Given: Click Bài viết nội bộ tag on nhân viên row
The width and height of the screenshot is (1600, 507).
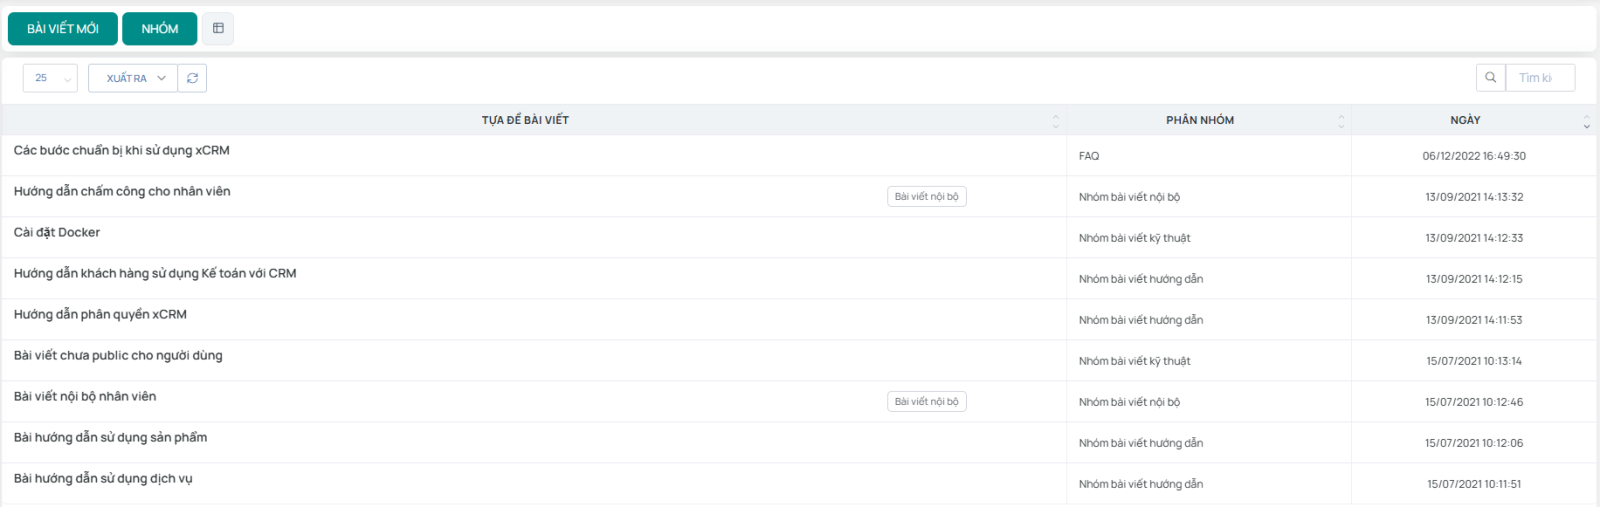Looking at the screenshot, I should click(926, 402).
